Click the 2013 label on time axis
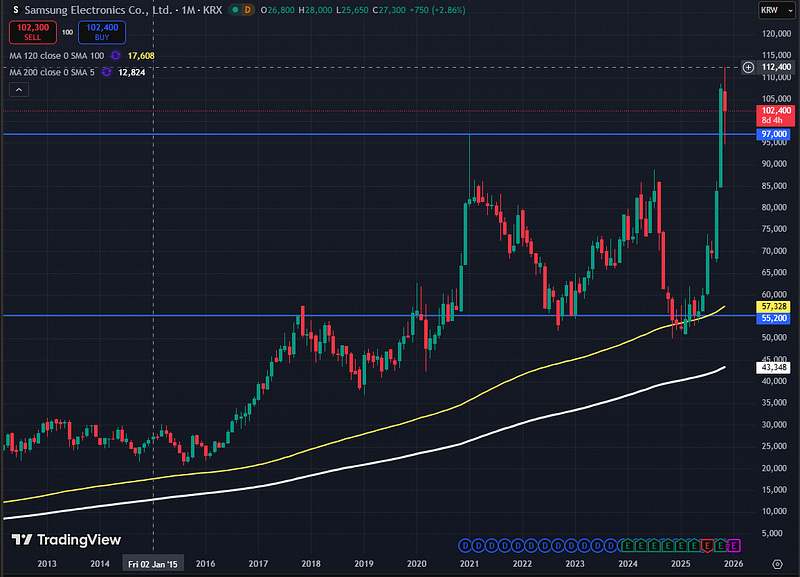Screen dimensions: 800x577 (47, 564)
